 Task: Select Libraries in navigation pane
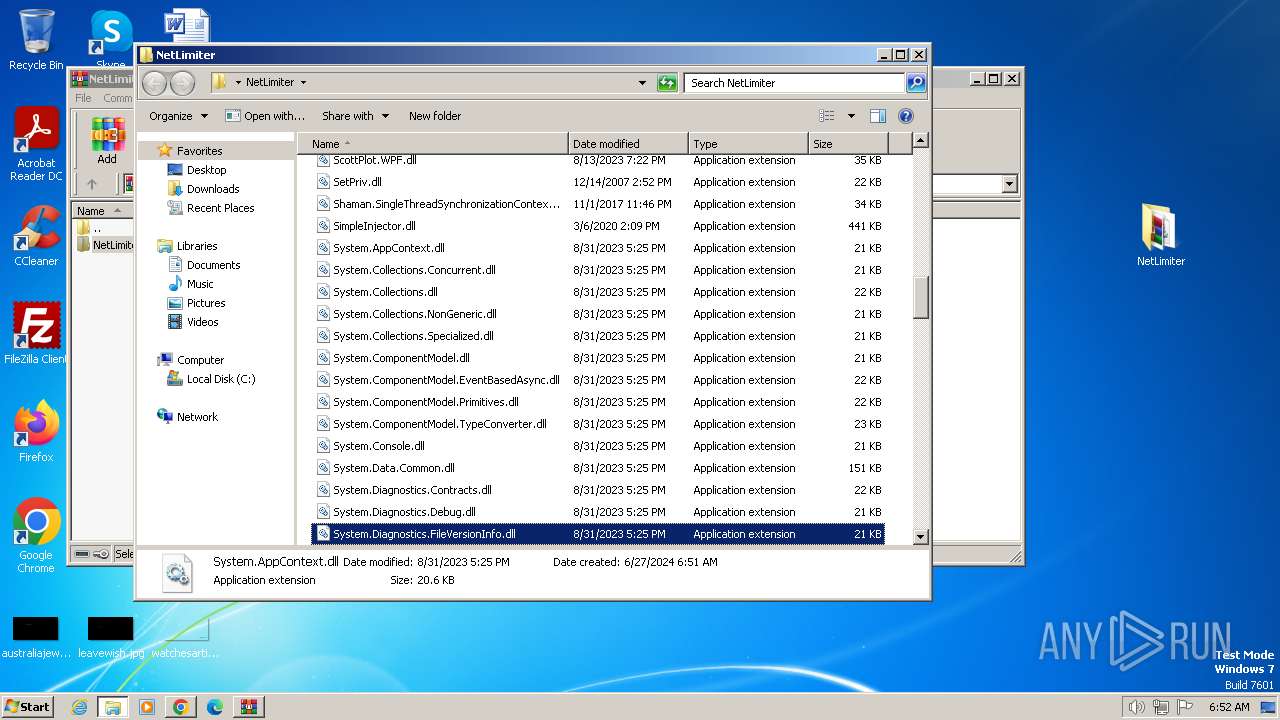pyautogui.click(x=196, y=246)
